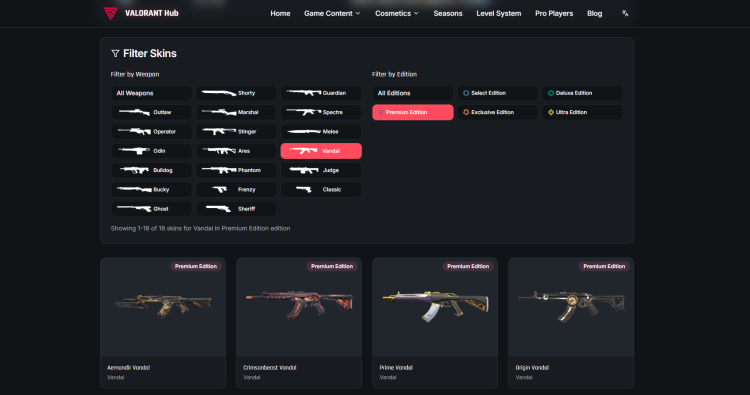750x395 pixels.
Task: Open the Prime Vandal skin image
Action: click(x=435, y=307)
